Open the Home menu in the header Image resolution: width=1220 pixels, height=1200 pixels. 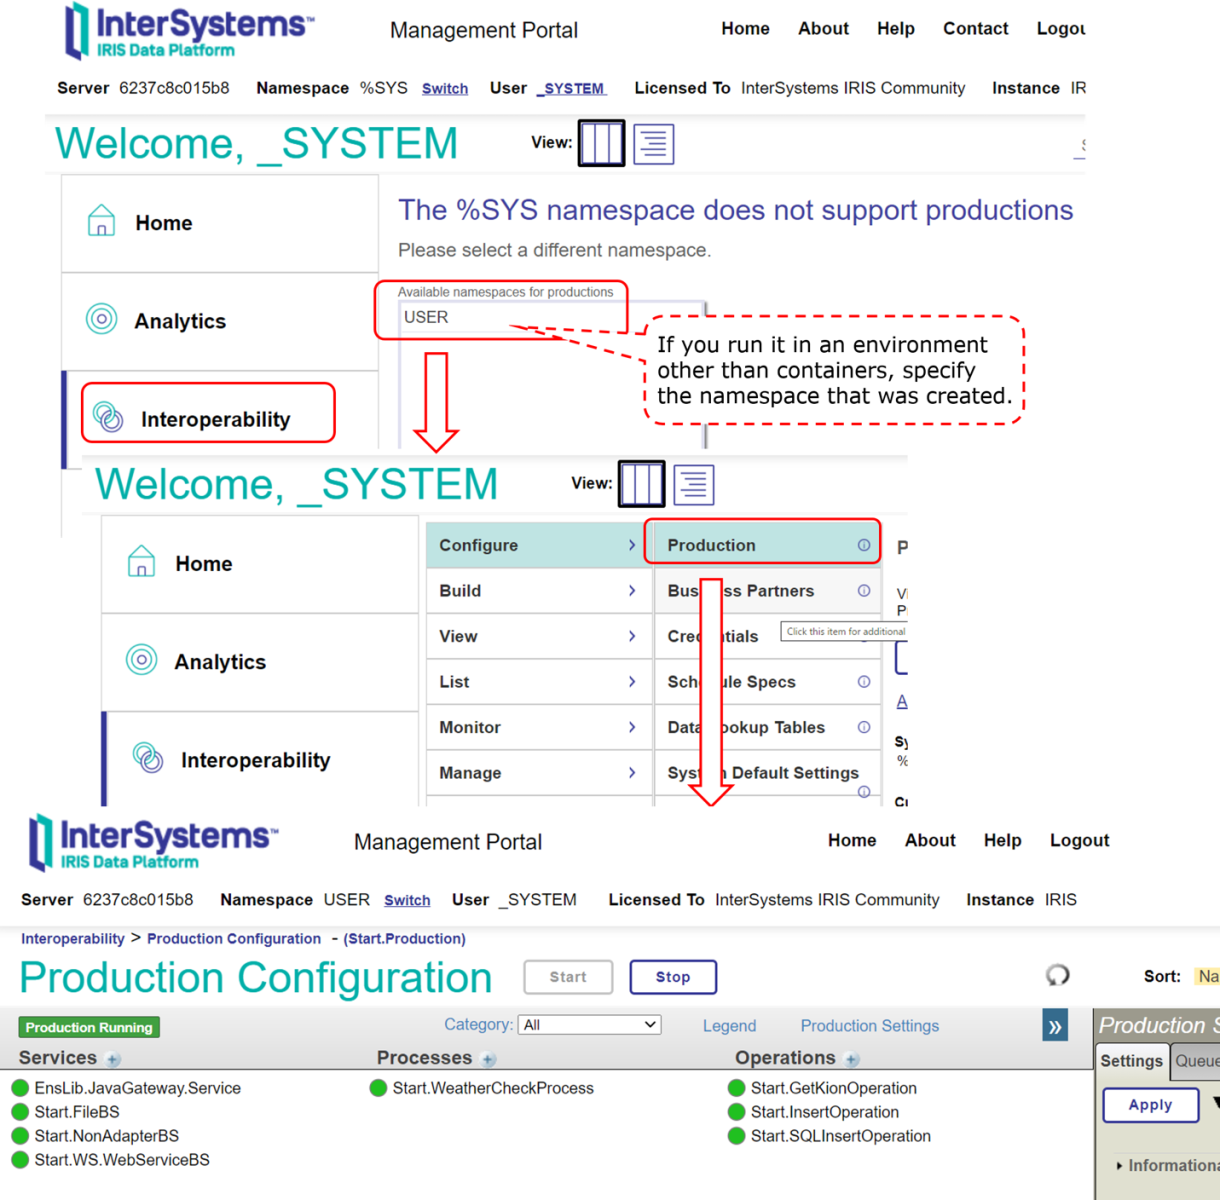(x=852, y=840)
